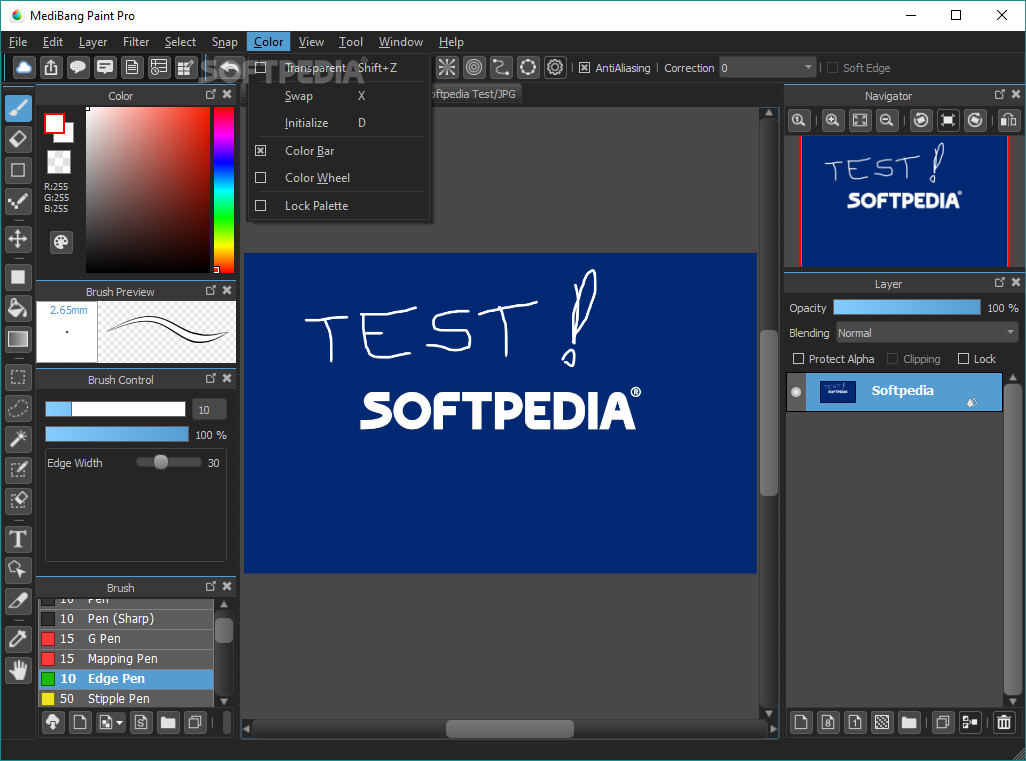1026x761 pixels.
Task: Select the Lasso tool
Action: click(x=18, y=408)
